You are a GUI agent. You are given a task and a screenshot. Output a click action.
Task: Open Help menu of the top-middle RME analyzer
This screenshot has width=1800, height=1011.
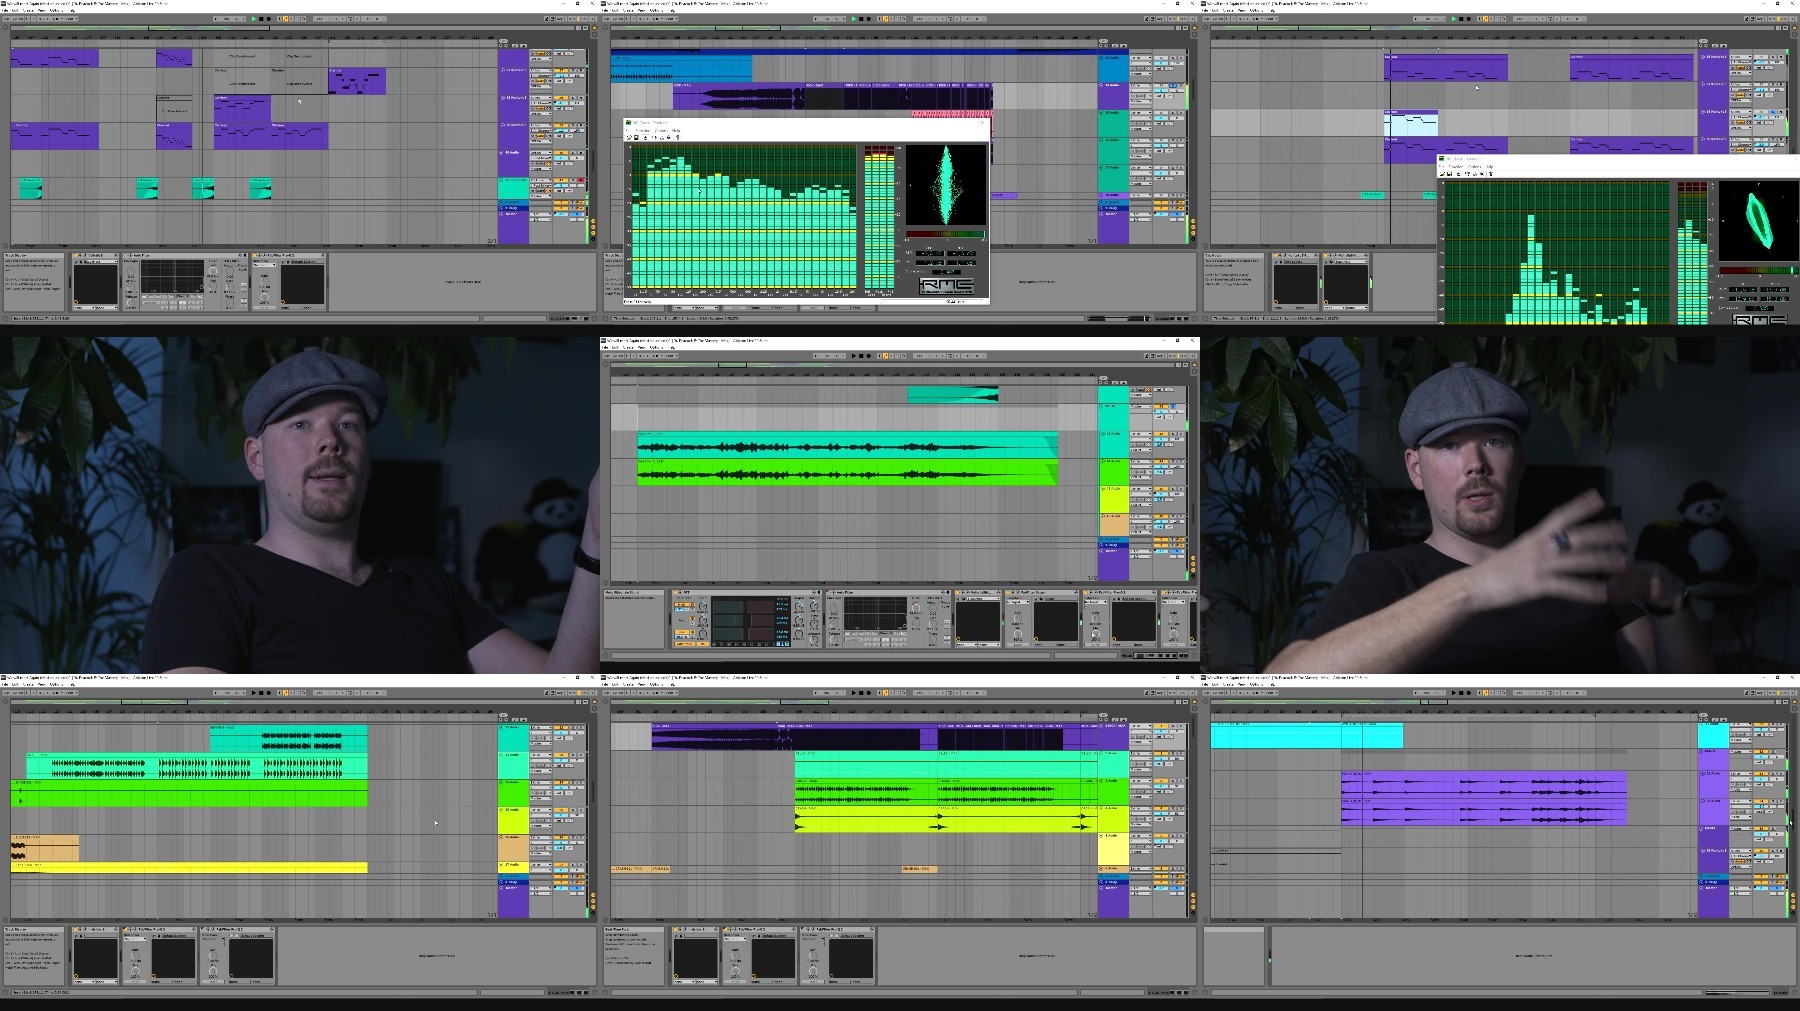(x=676, y=130)
